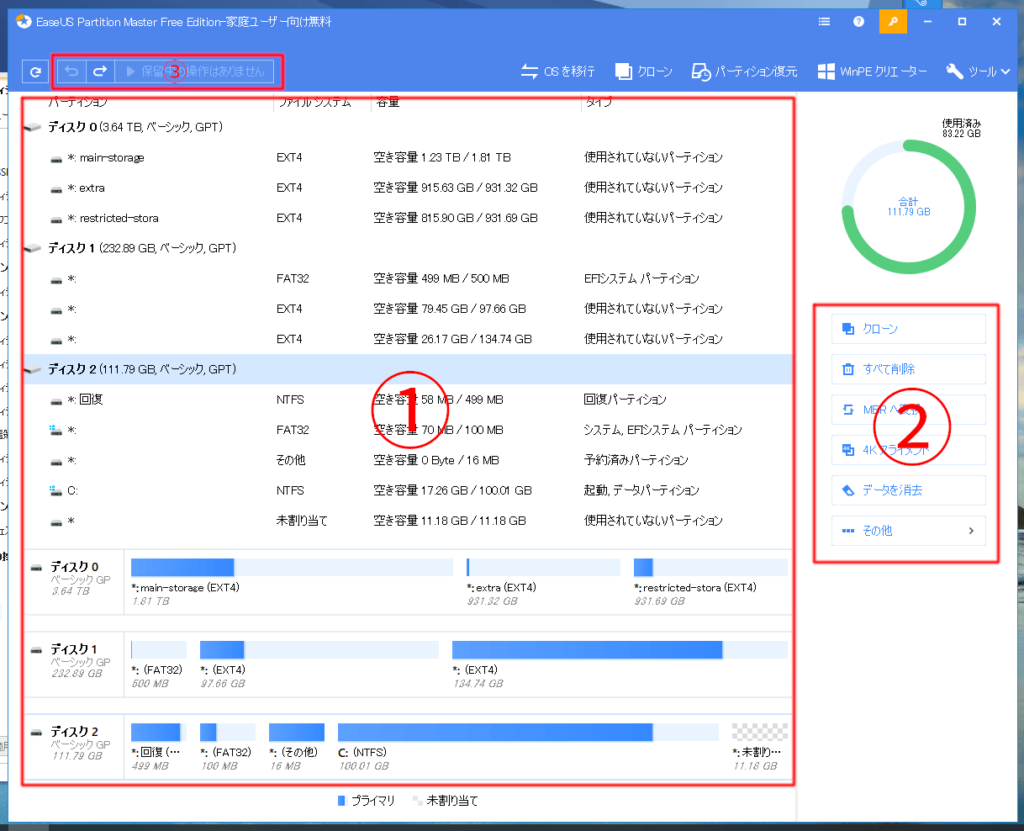Open パーティション復元 recovery tool
1024x831 pixels.
point(744,71)
